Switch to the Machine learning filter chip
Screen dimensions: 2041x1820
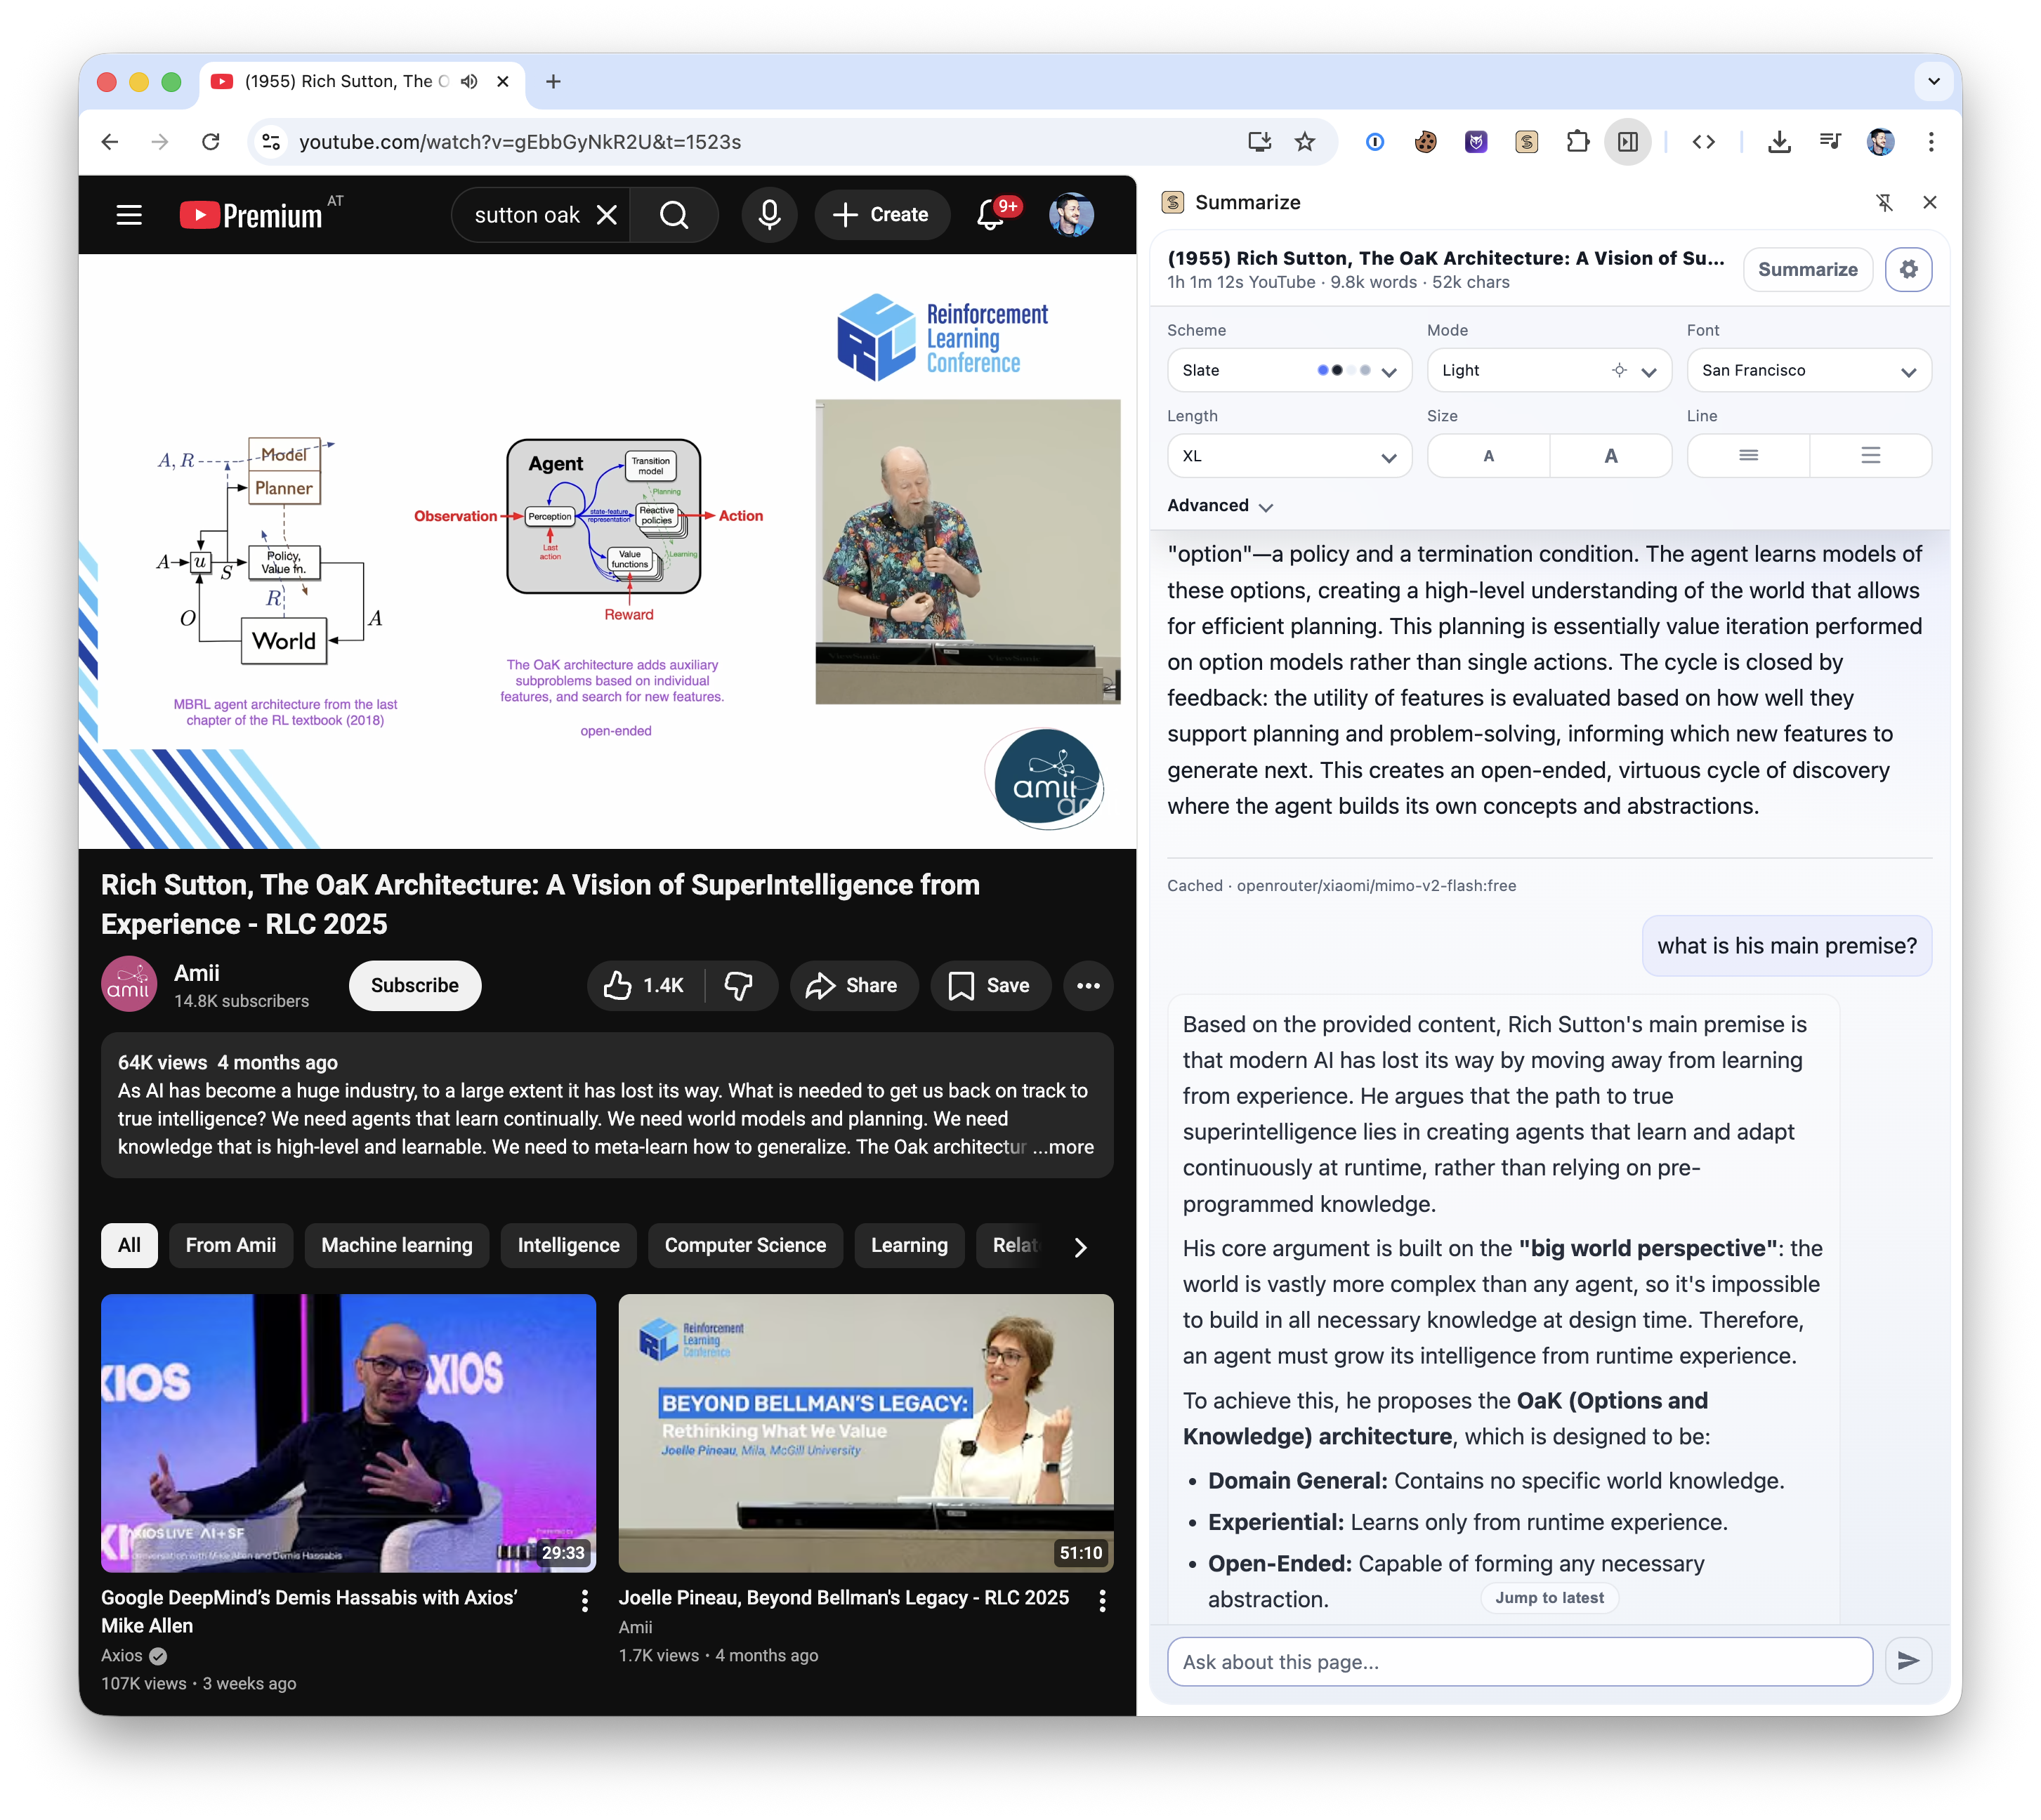coord(396,1245)
